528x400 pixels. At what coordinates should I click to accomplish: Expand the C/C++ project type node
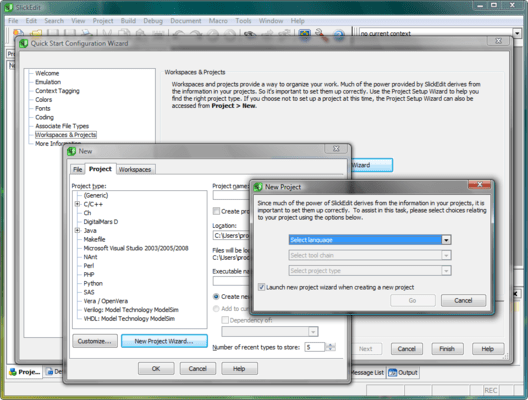(77, 204)
